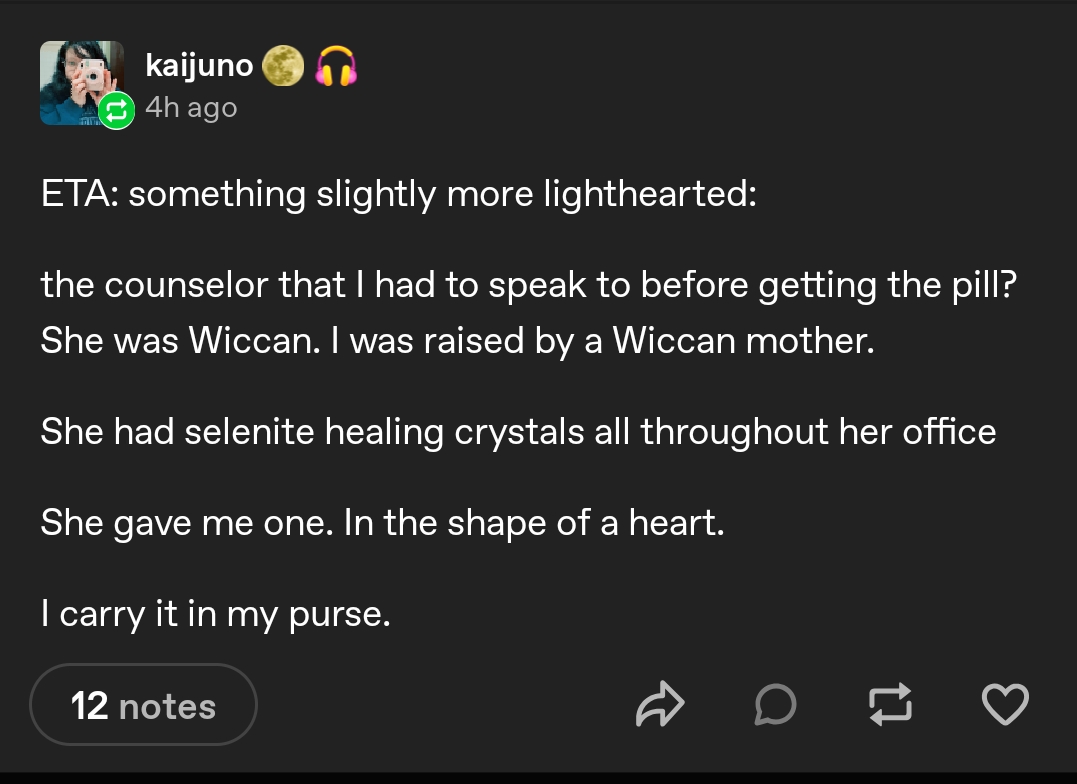The width and height of the screenshot is (1077, 784).
Task: Share the post via the arrow icon
Action: (x=660, y=704)
